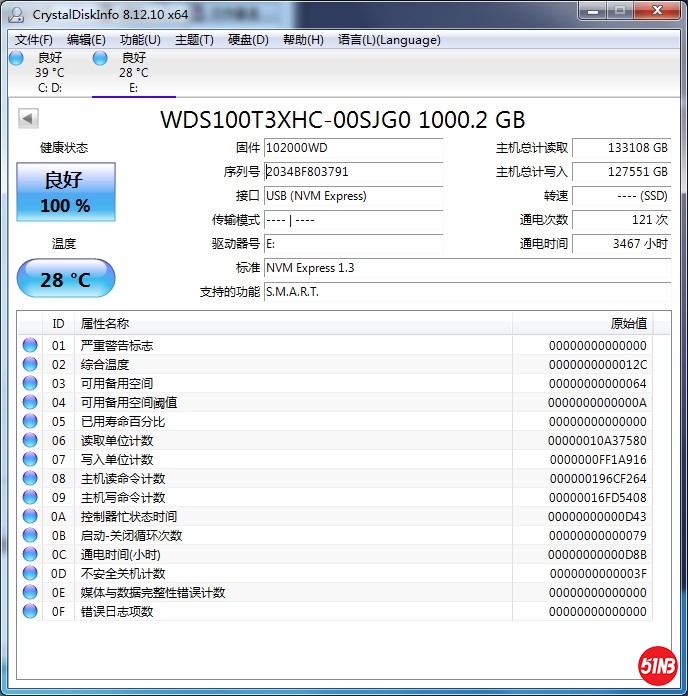688x696 pixels.
Task: Click status icon of row 0B 启动-关闭循环次数
Action: click(30, 535)
